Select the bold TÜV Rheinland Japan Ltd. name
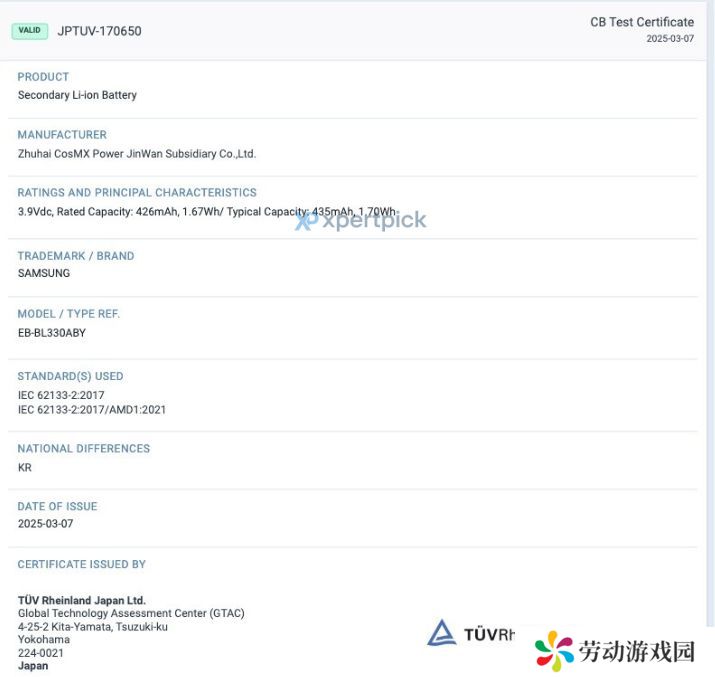Viewport: 715px width, 677px height. point(82,600)
